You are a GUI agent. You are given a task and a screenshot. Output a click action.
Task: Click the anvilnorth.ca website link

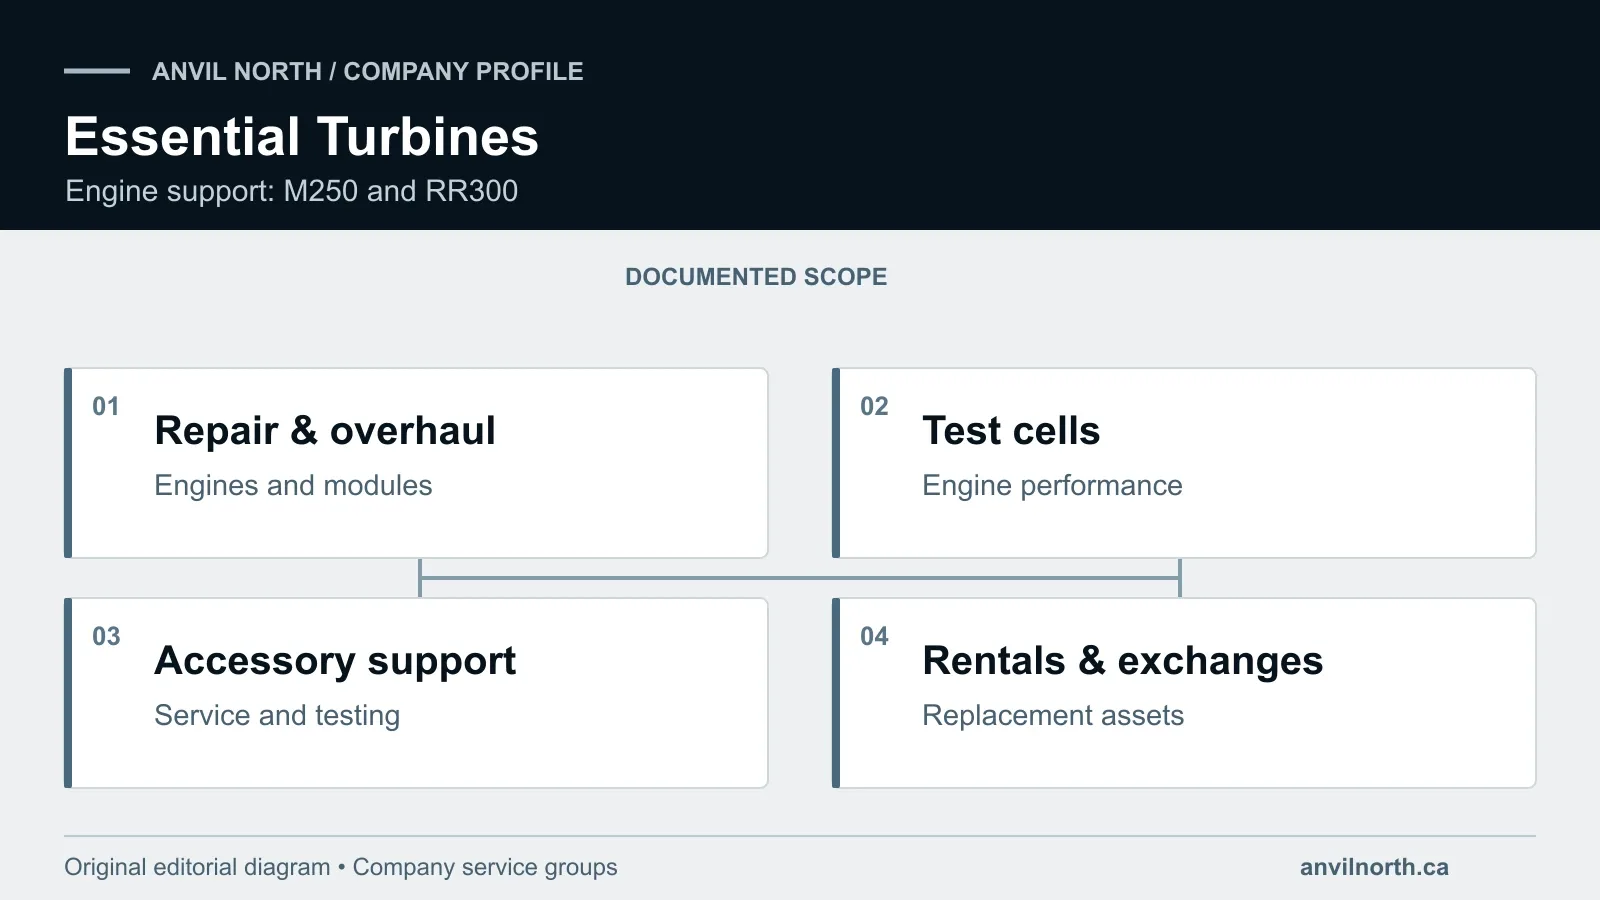1374,867
